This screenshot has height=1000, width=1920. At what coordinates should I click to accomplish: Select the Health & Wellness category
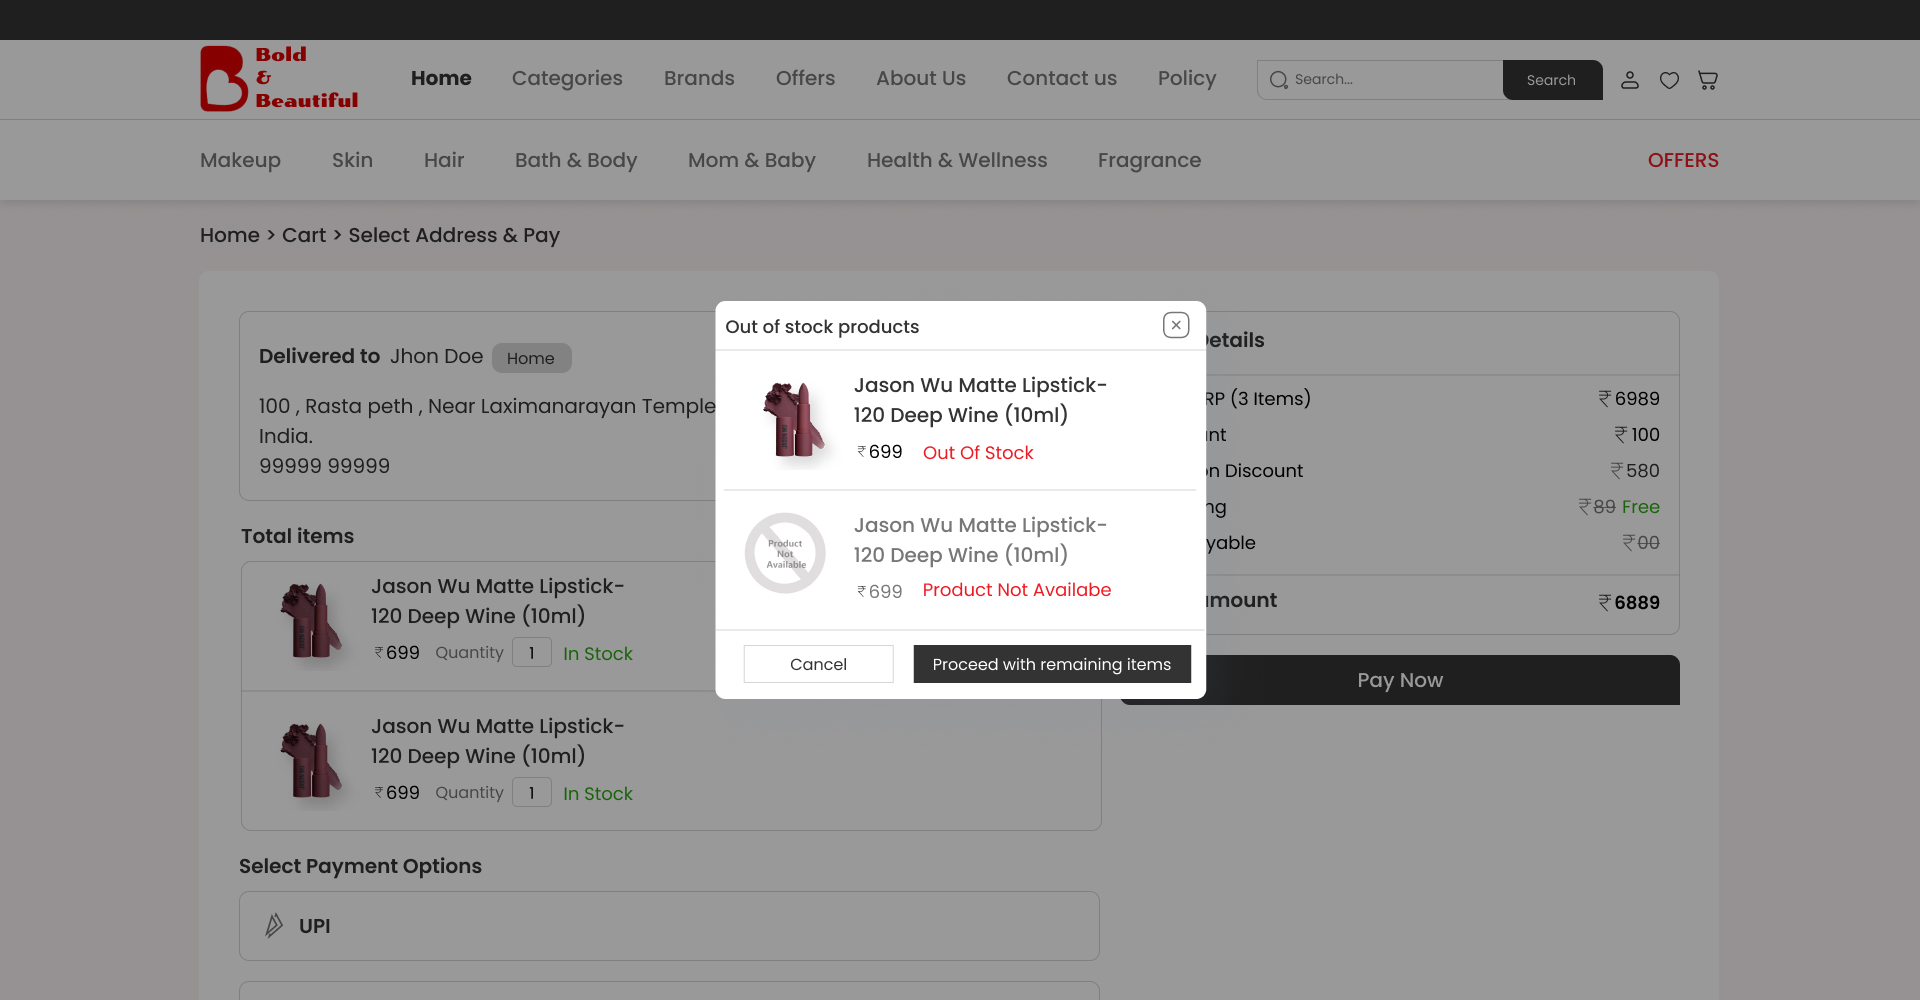957,160
